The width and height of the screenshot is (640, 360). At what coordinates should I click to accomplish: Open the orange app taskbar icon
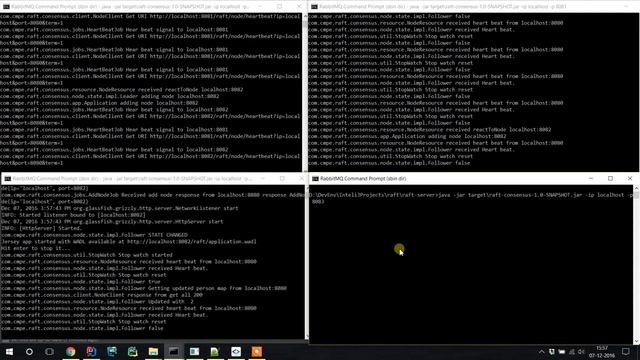(256, 351)
